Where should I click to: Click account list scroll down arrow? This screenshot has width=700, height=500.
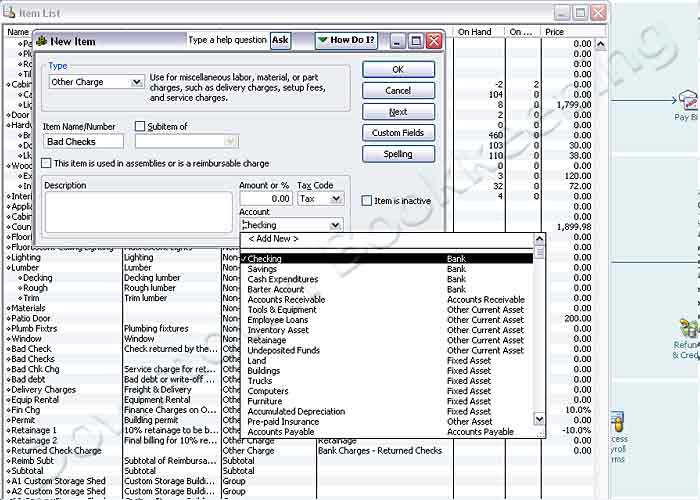pos(539,420)
